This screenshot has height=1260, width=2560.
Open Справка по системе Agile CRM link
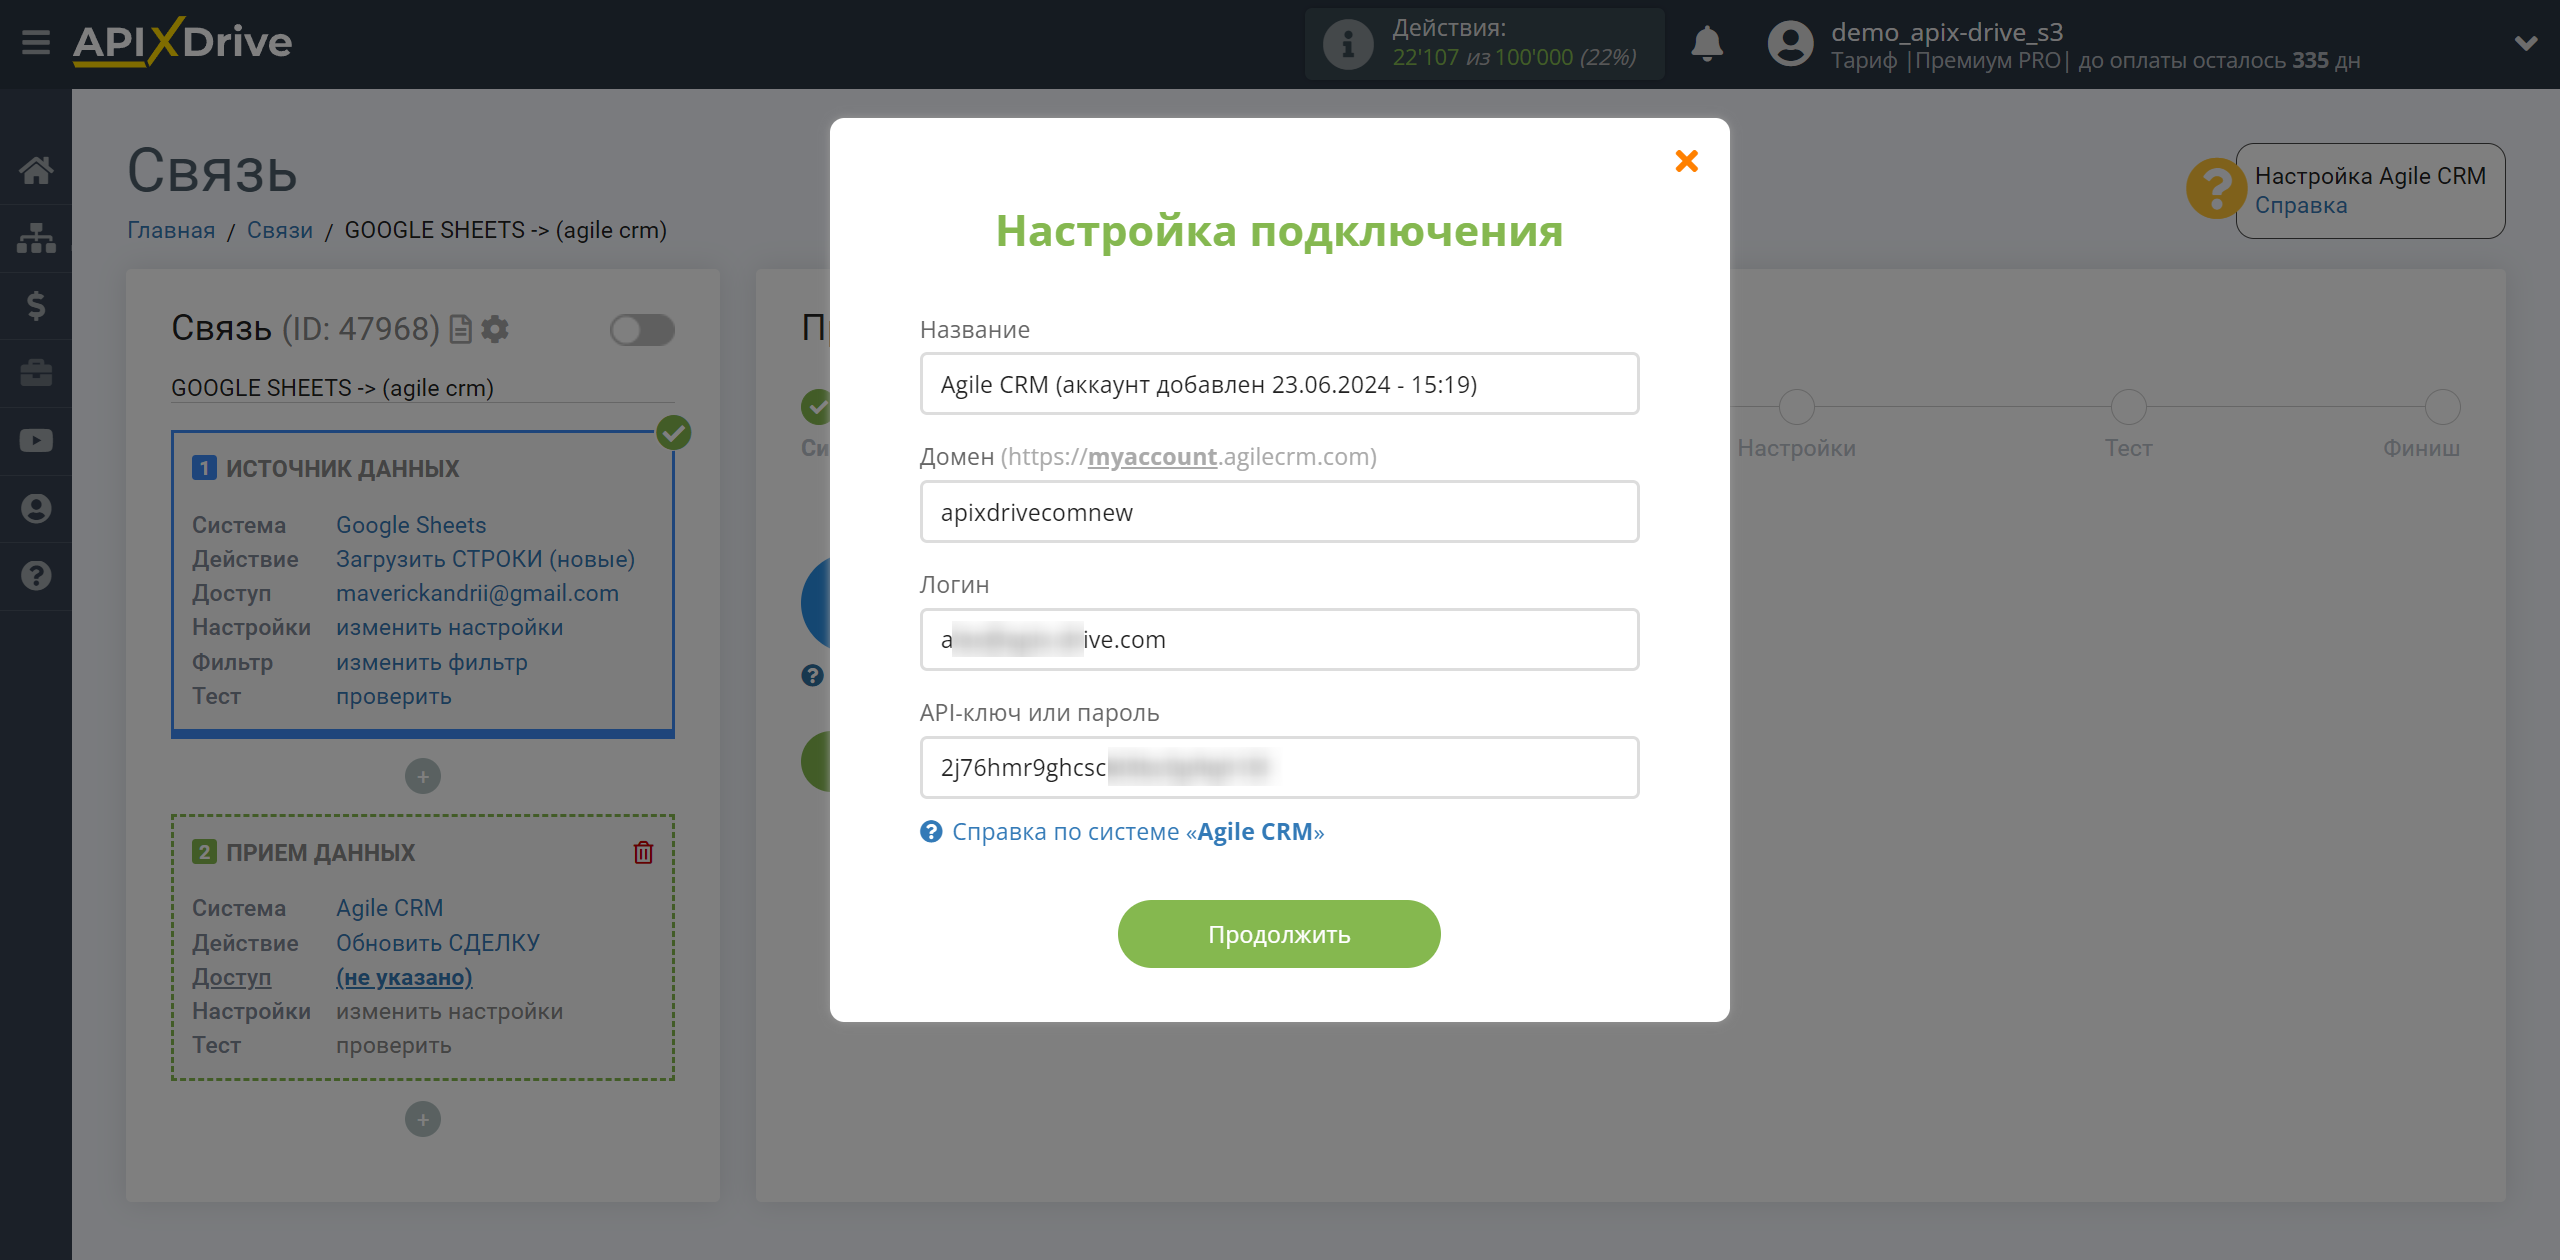1137,832
